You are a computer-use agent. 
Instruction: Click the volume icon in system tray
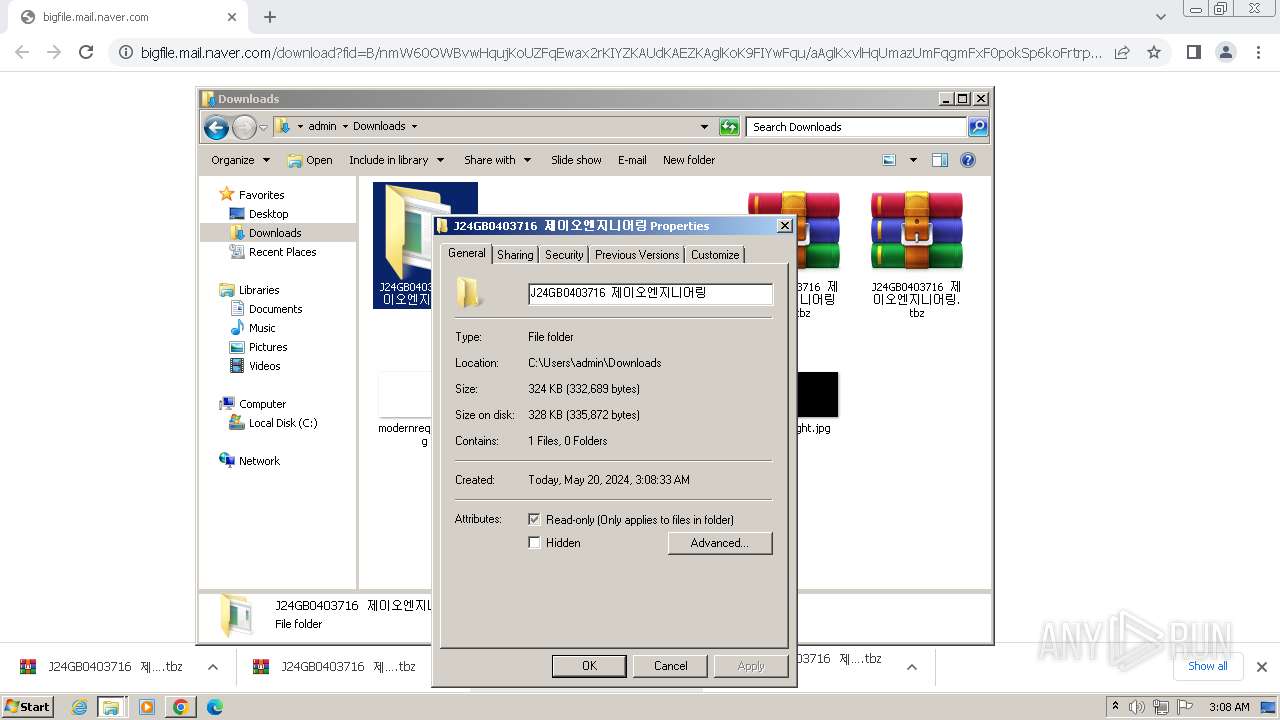(1137, 707)
